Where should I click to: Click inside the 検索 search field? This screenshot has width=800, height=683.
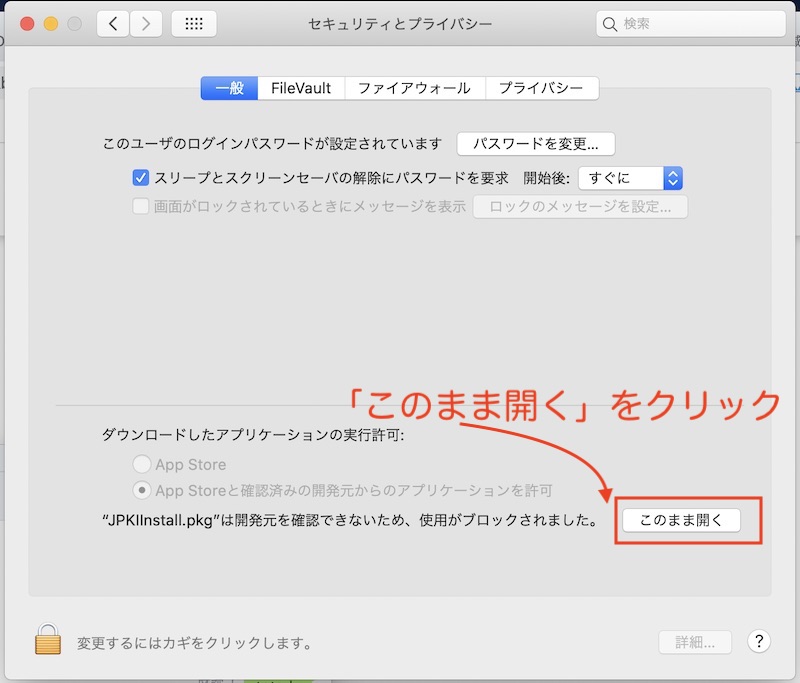(x=691, y=24)
